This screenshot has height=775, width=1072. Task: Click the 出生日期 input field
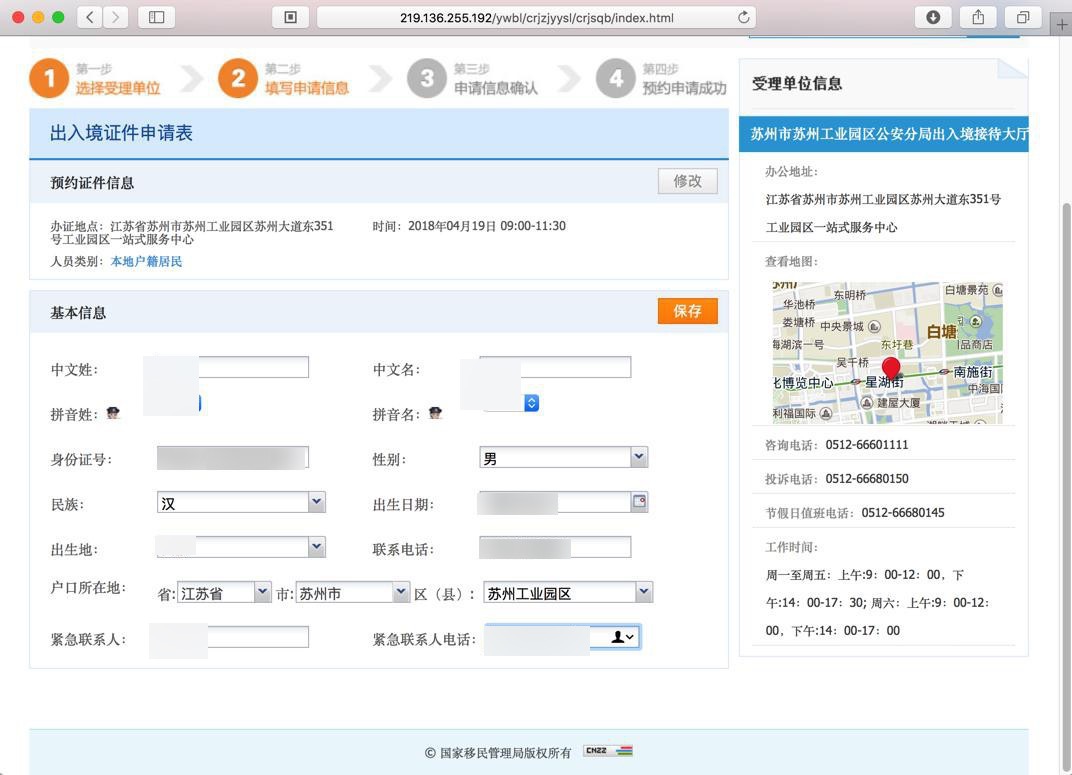pos(554,502)
